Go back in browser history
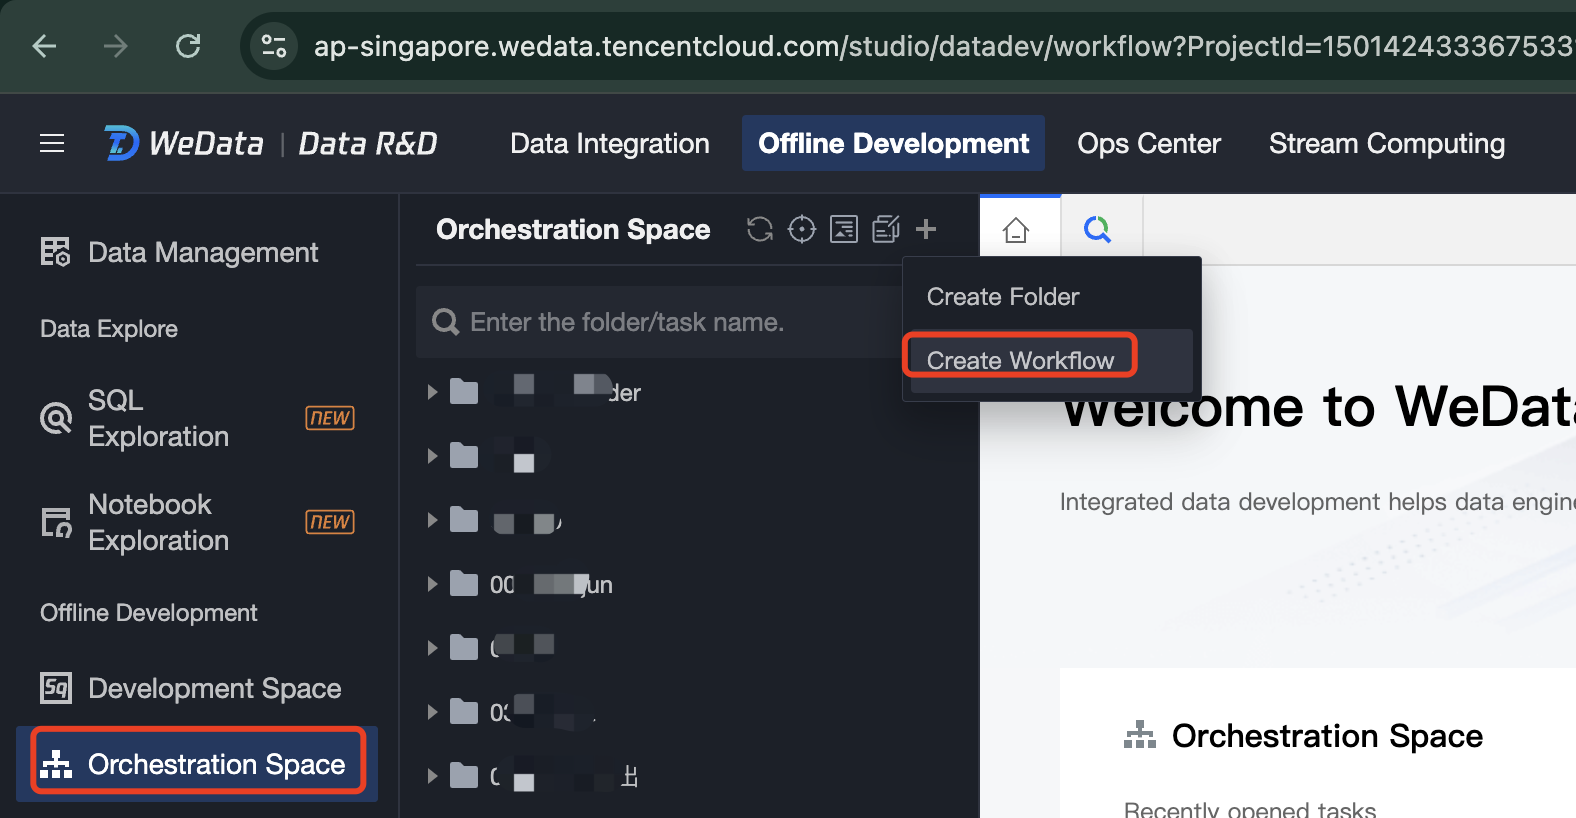The height and width of the screenshot is (818, 1576). tap(44, 46)
